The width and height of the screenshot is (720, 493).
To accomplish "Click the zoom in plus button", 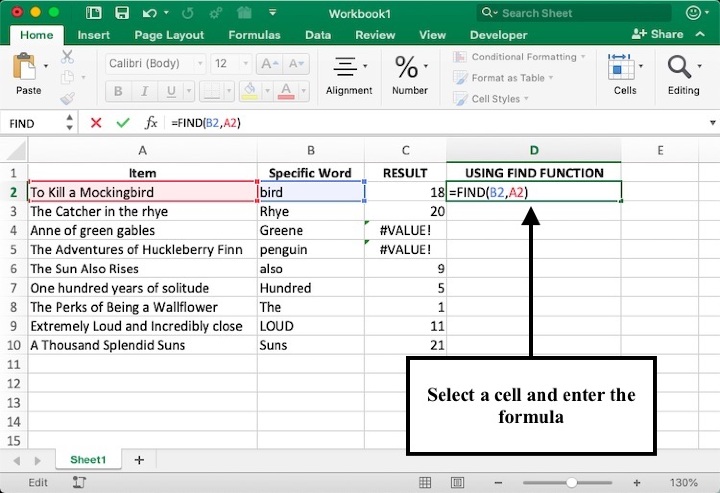I will coord(636,482).
